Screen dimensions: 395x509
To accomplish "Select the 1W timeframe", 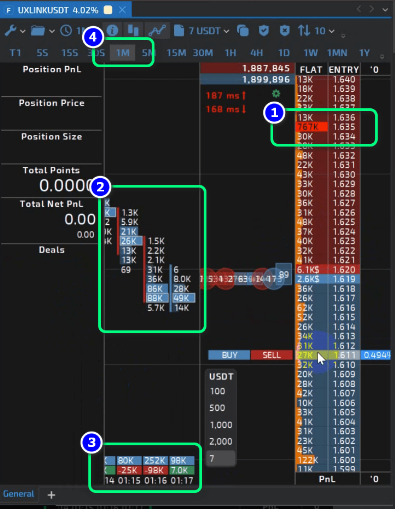I will pos(311,53).
